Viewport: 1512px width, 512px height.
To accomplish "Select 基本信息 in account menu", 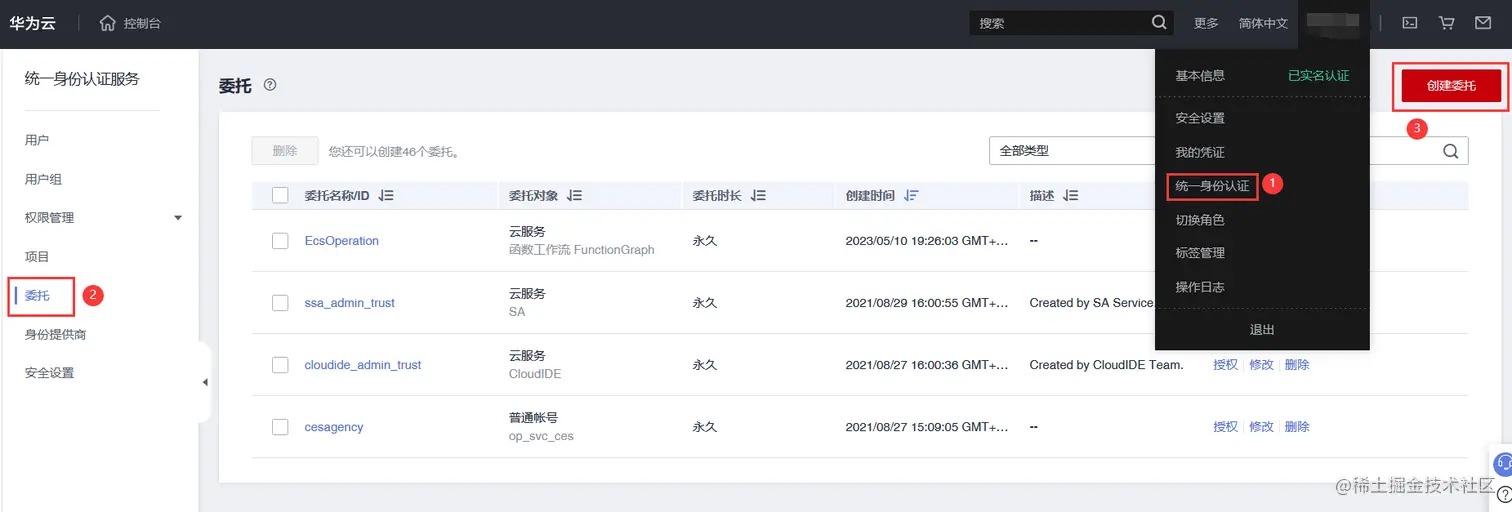I will click(1200, 76).
